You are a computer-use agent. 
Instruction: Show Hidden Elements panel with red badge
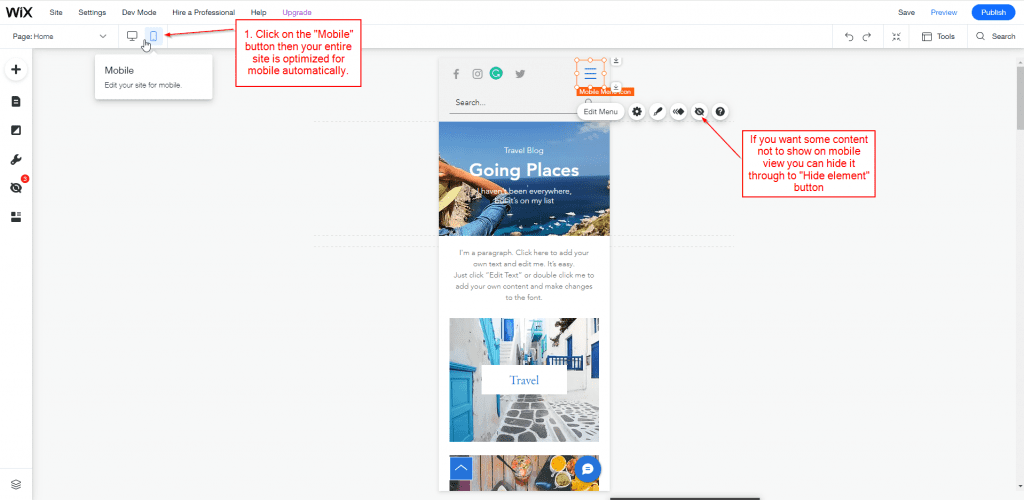point(16,187)
